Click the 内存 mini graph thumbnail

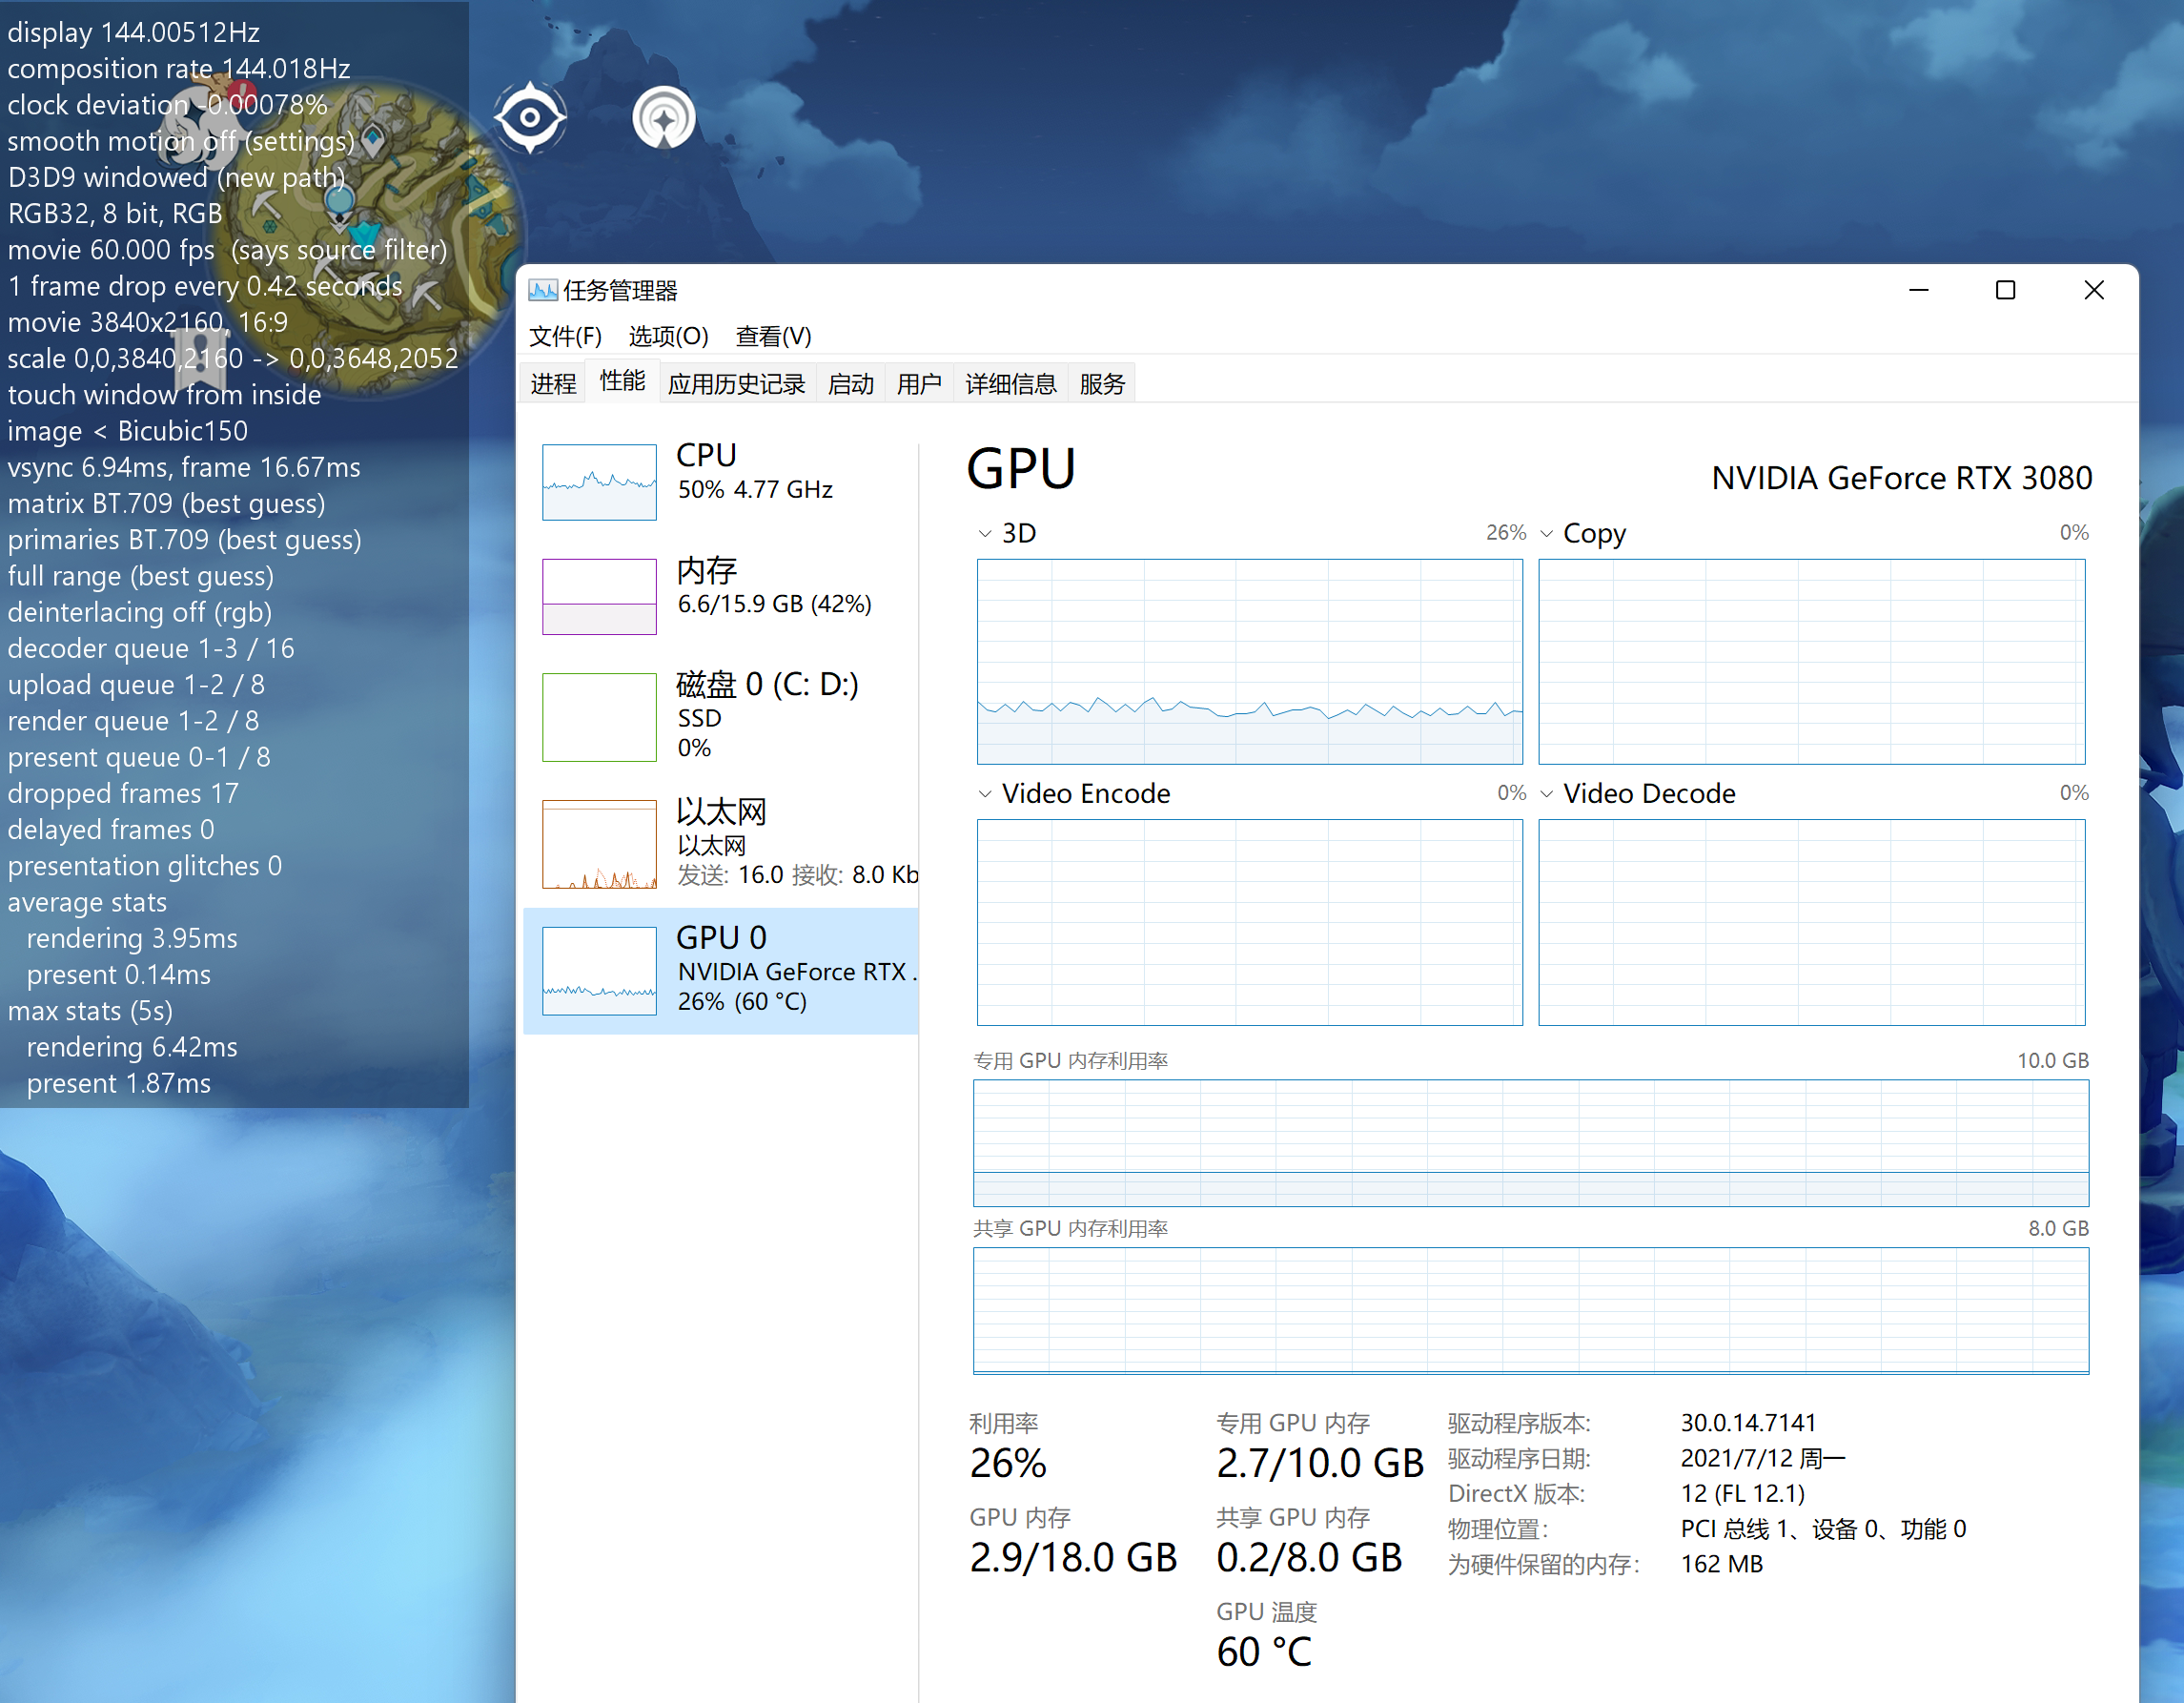pos(600,596)
